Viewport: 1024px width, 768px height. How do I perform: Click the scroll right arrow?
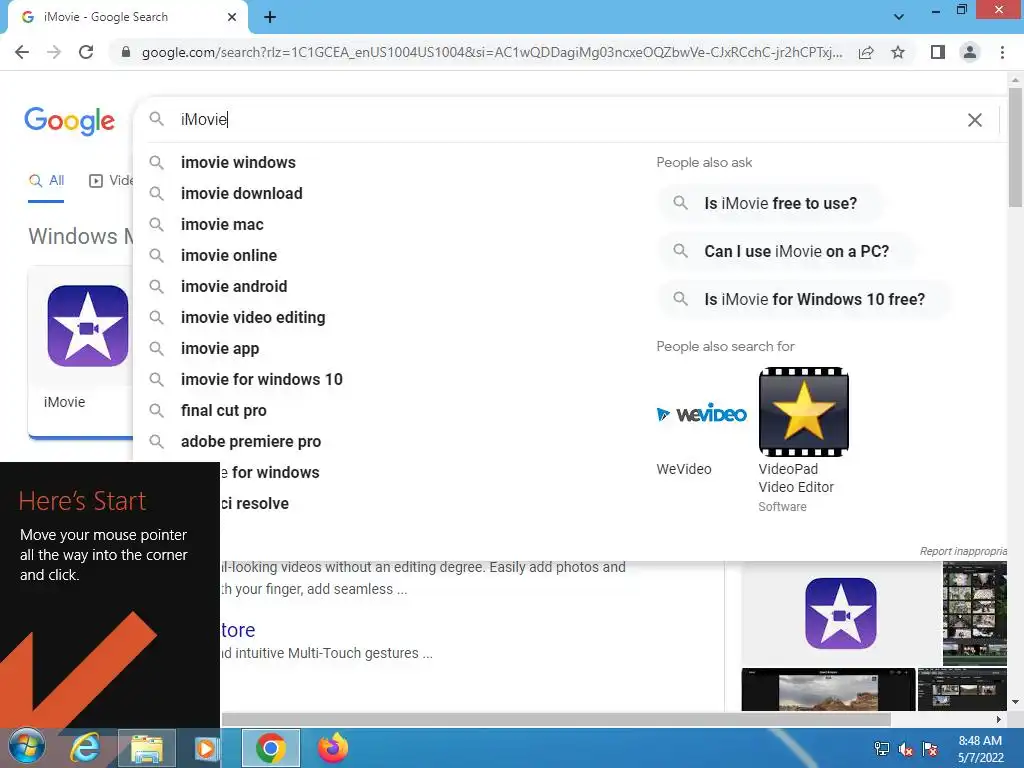999,719
